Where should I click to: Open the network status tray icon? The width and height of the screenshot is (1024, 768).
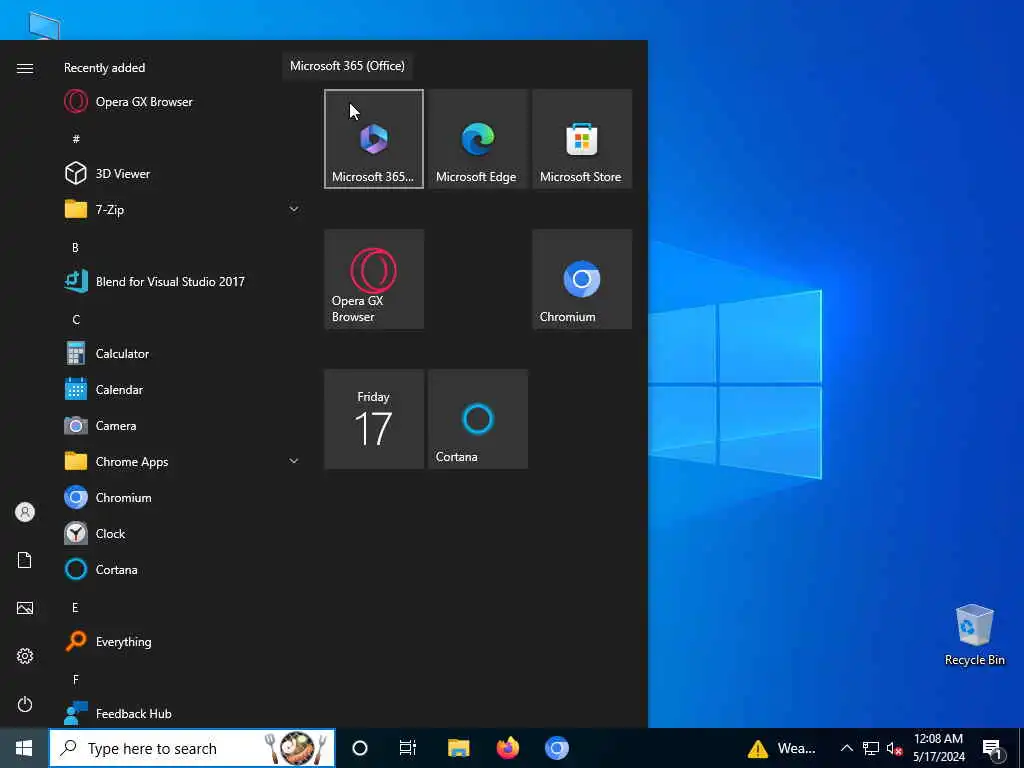[871, 748]
